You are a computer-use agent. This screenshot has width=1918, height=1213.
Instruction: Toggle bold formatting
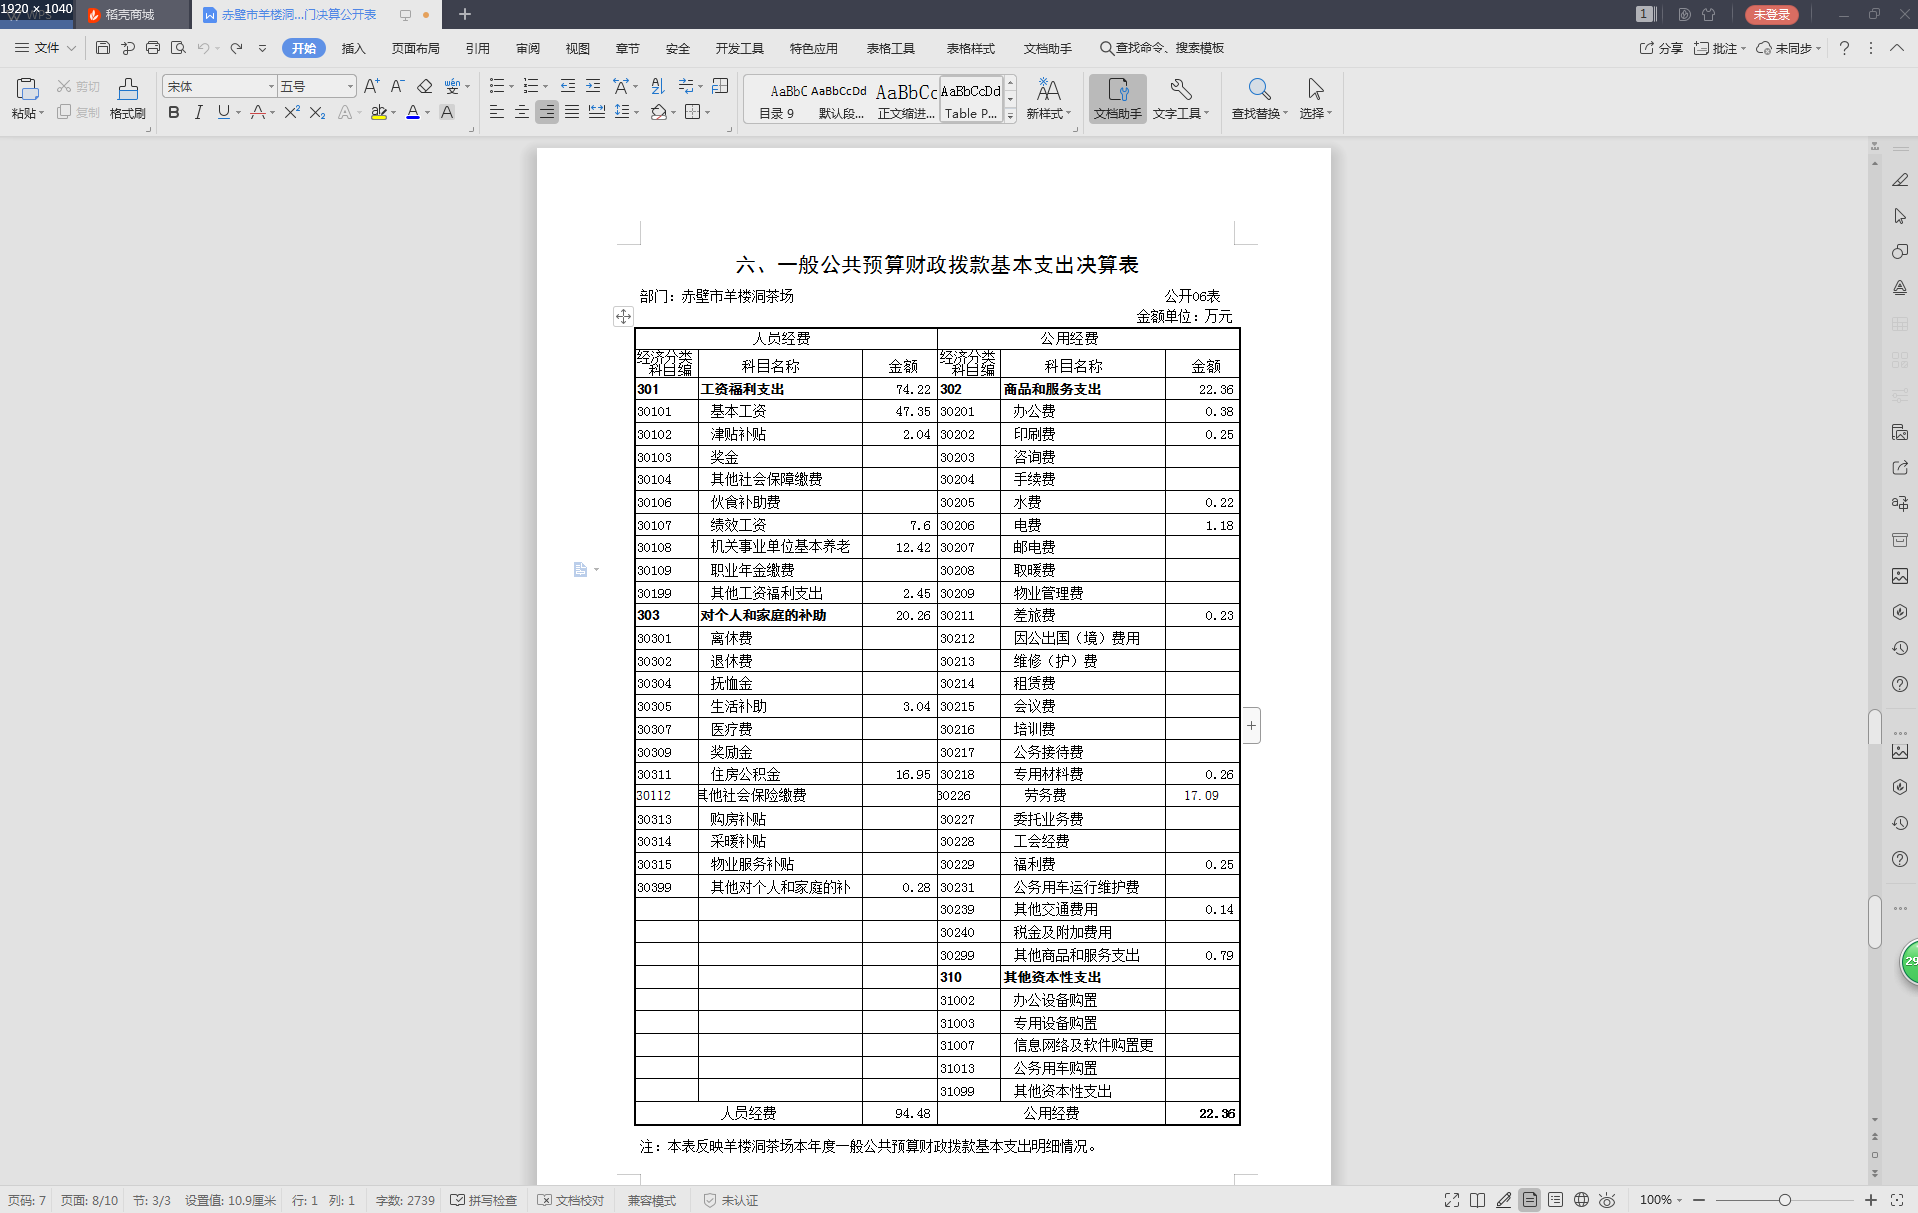(174, 113)
